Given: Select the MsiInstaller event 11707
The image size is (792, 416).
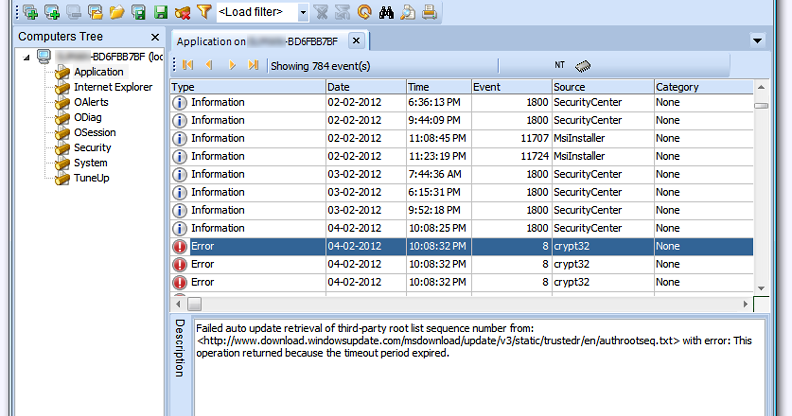Looking at the screenshot, I should click(x=462, y=138).
